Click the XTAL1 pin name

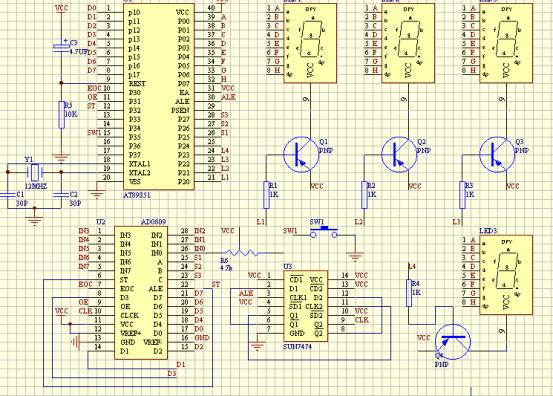pyautogui.click(x=140, y=164)
